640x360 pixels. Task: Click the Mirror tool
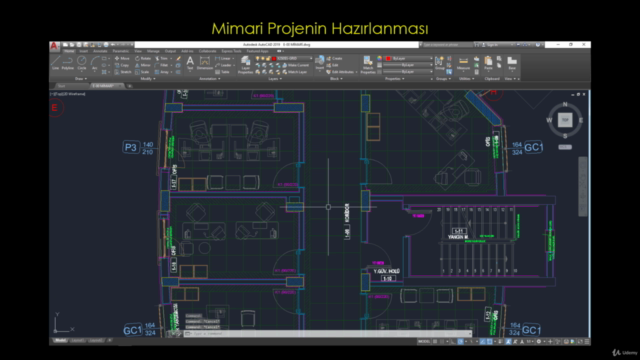(143, 65)
